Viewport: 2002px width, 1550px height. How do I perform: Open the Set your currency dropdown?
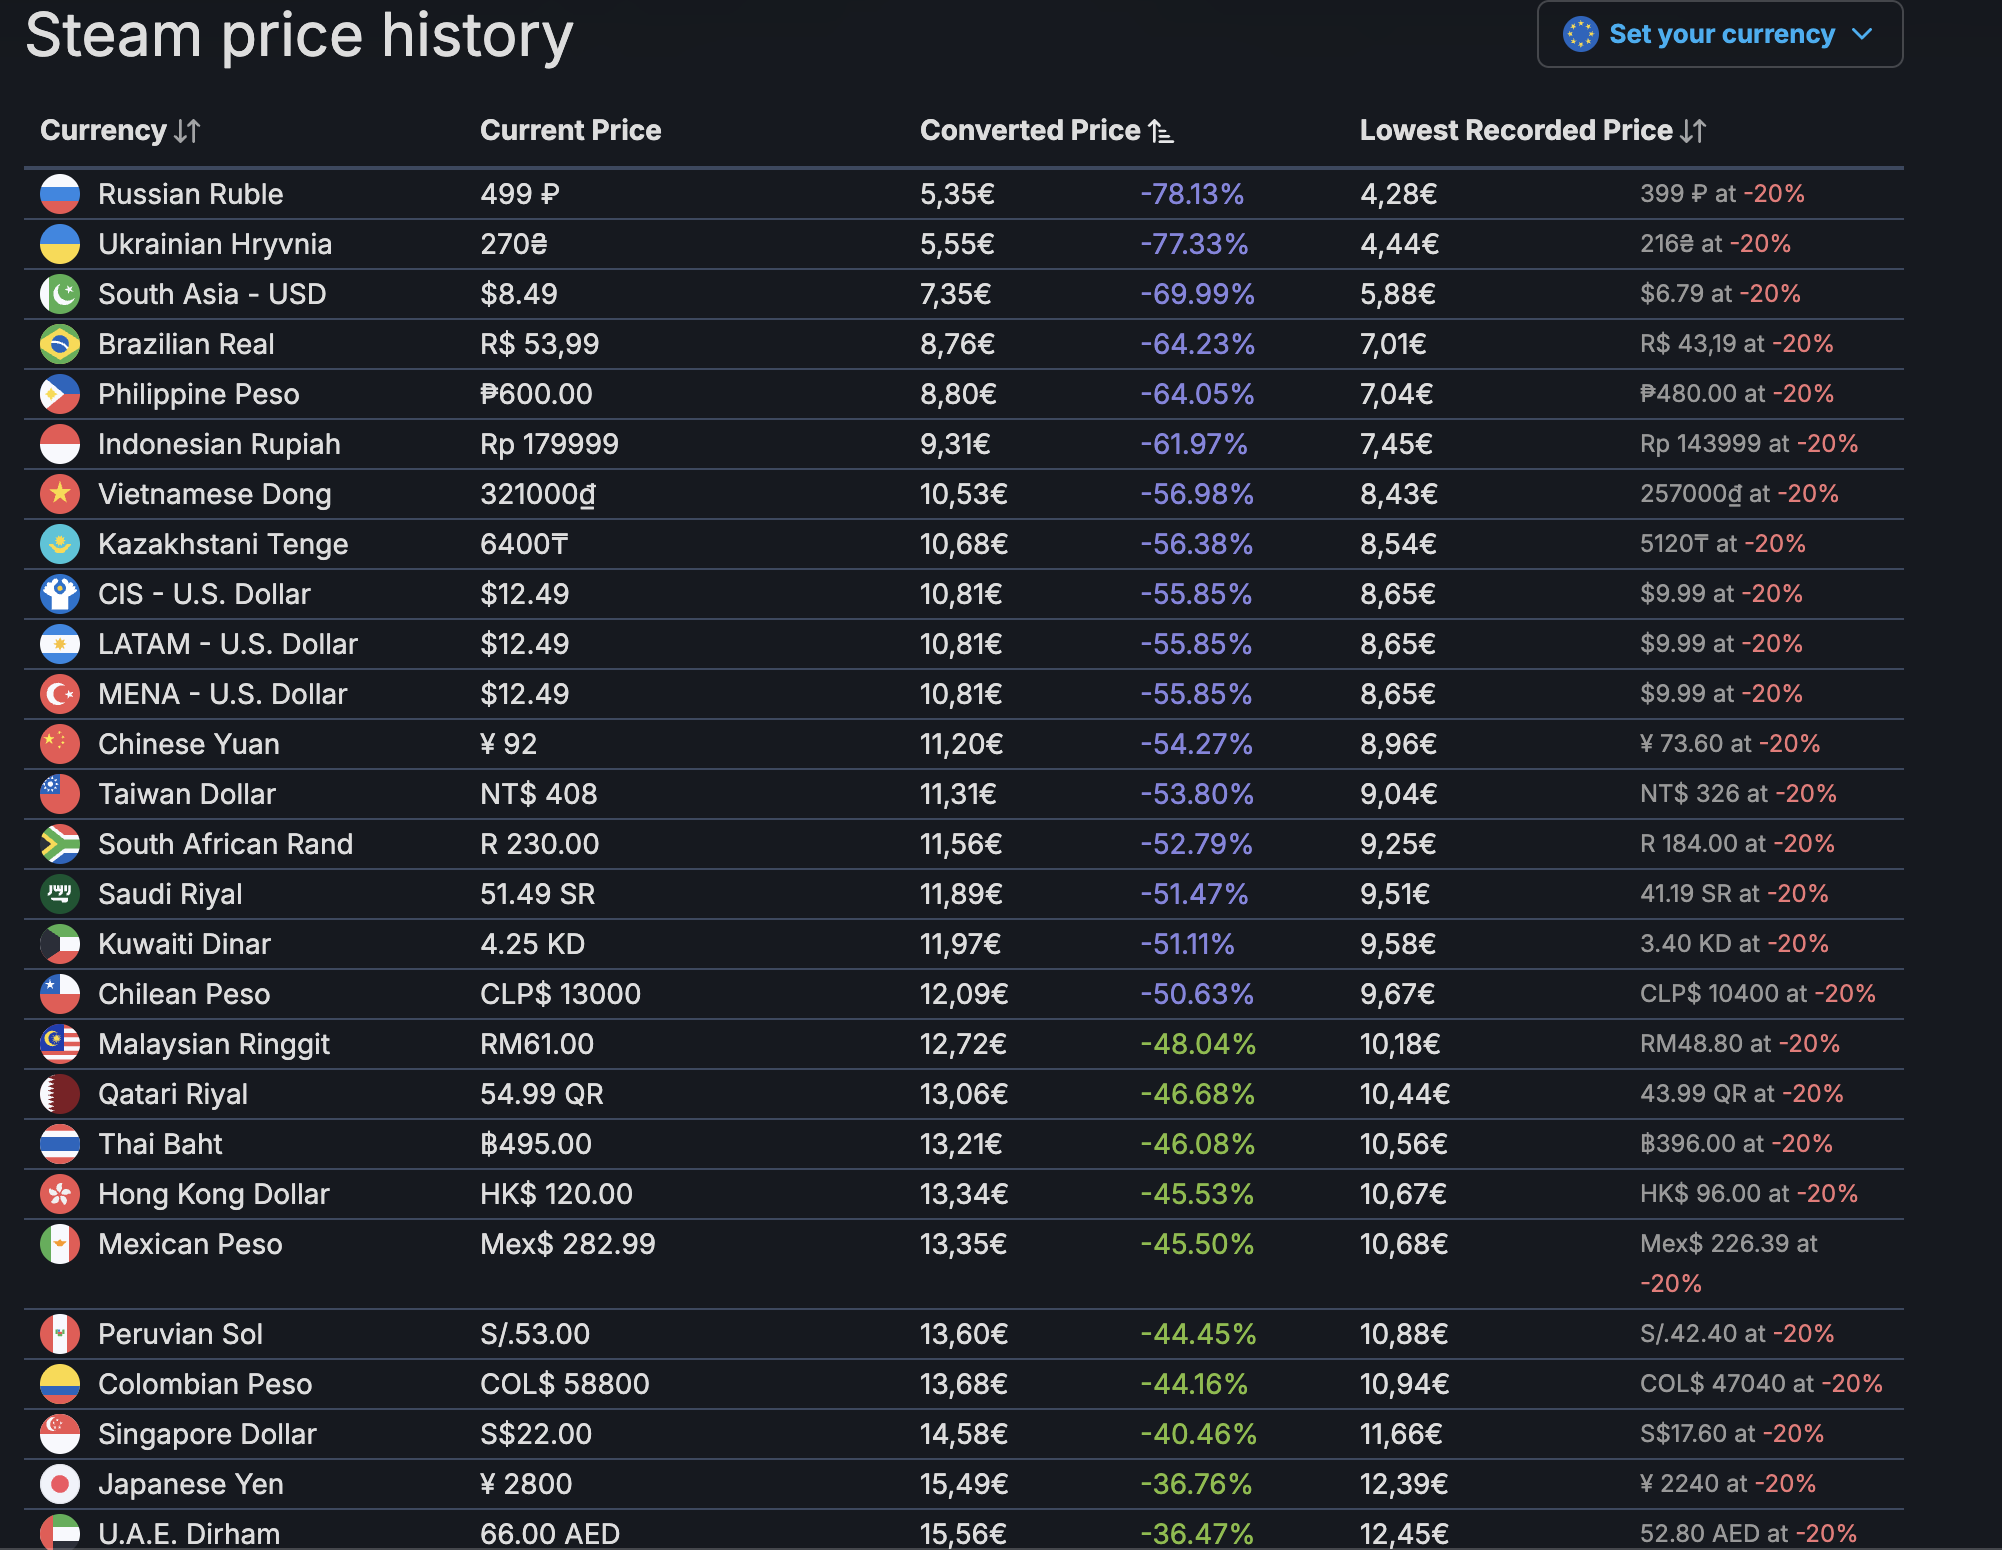tap(1720, 34)
